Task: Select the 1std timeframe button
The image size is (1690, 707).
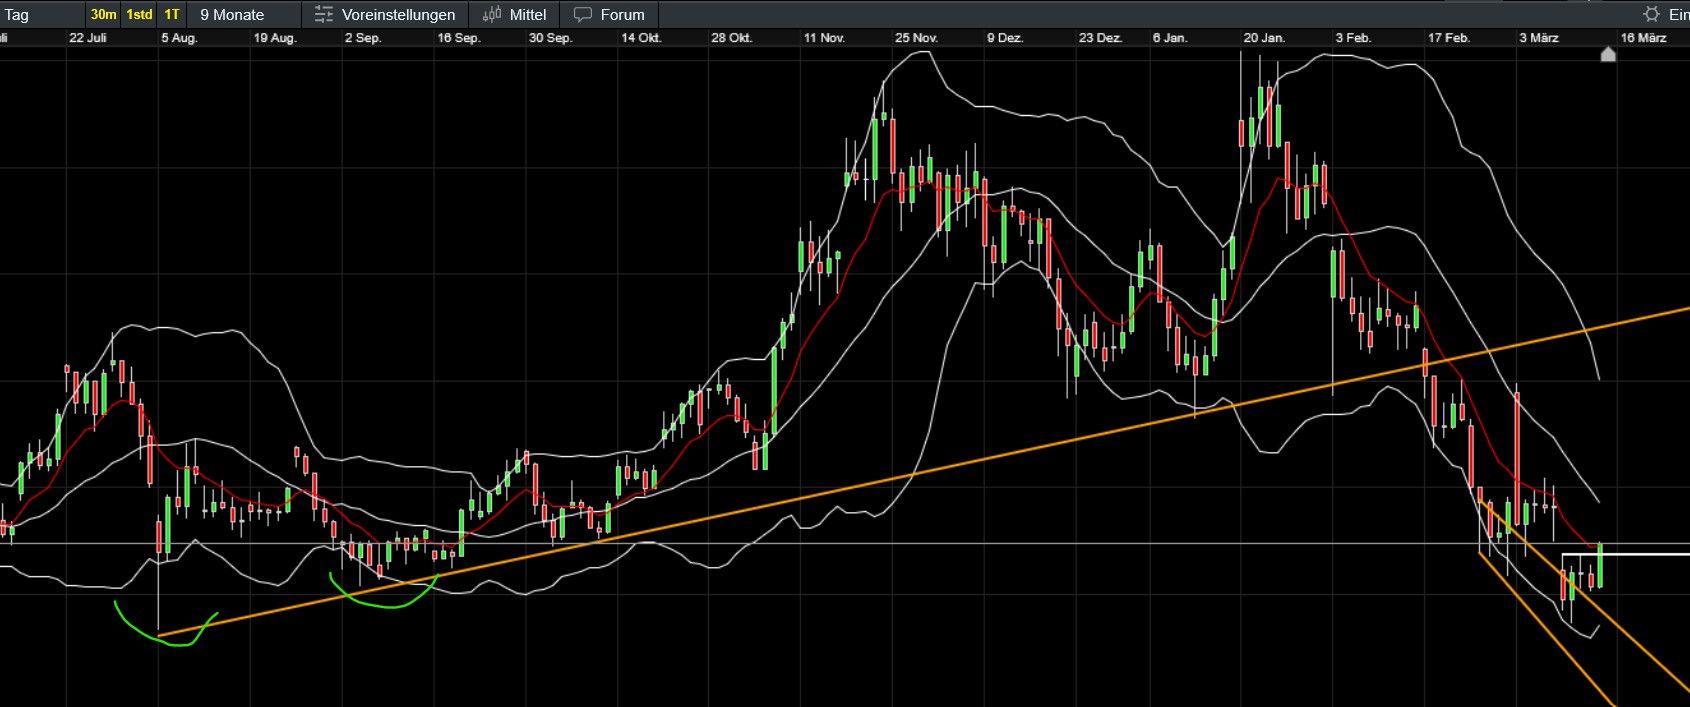Action: (x=139, y=14)
